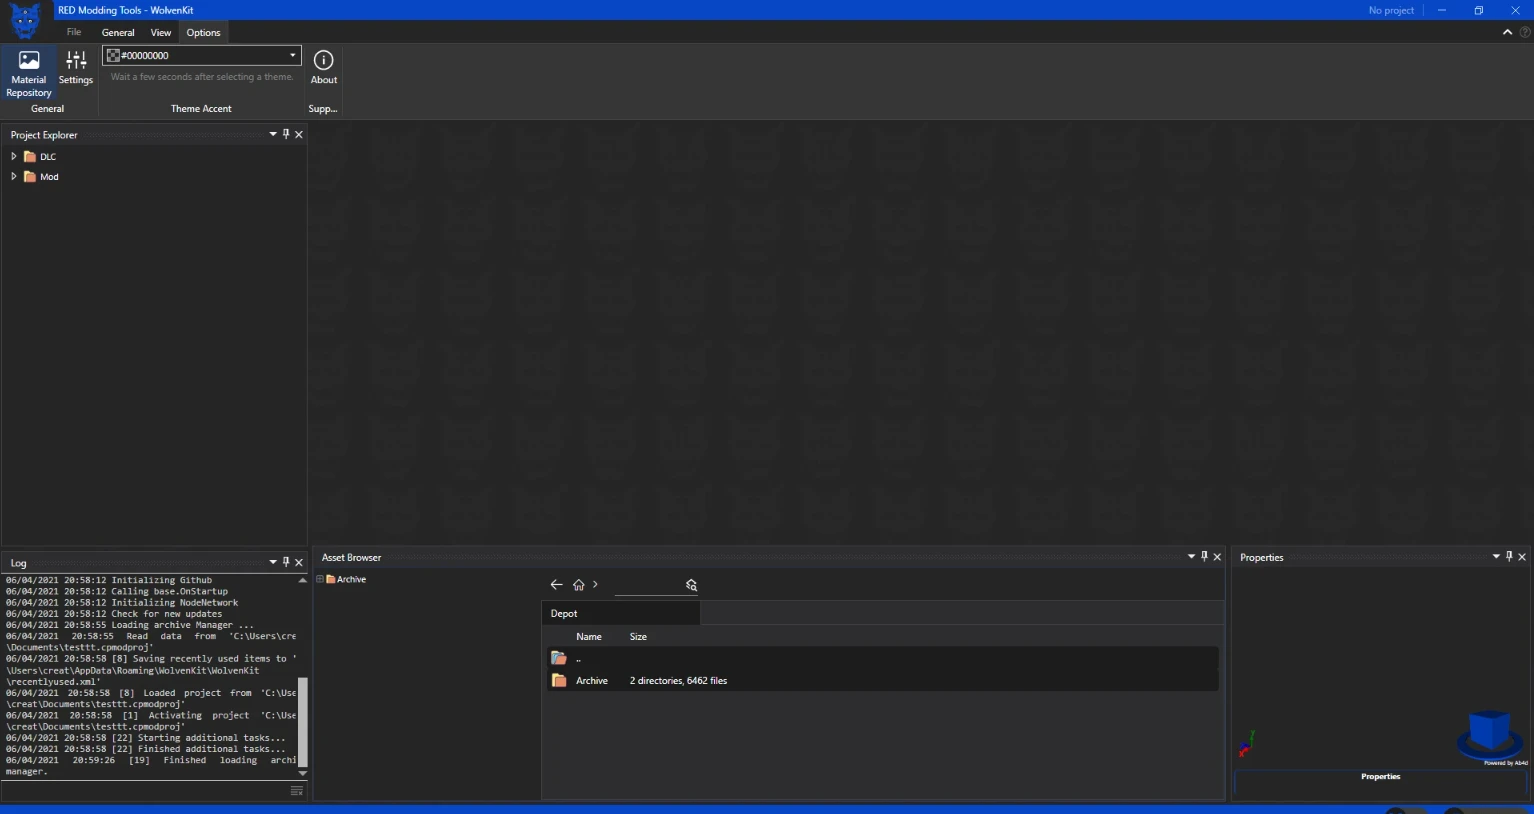Open Project Explorer panel options dropdown
1534x814 pixels.
tap(273, 134)
